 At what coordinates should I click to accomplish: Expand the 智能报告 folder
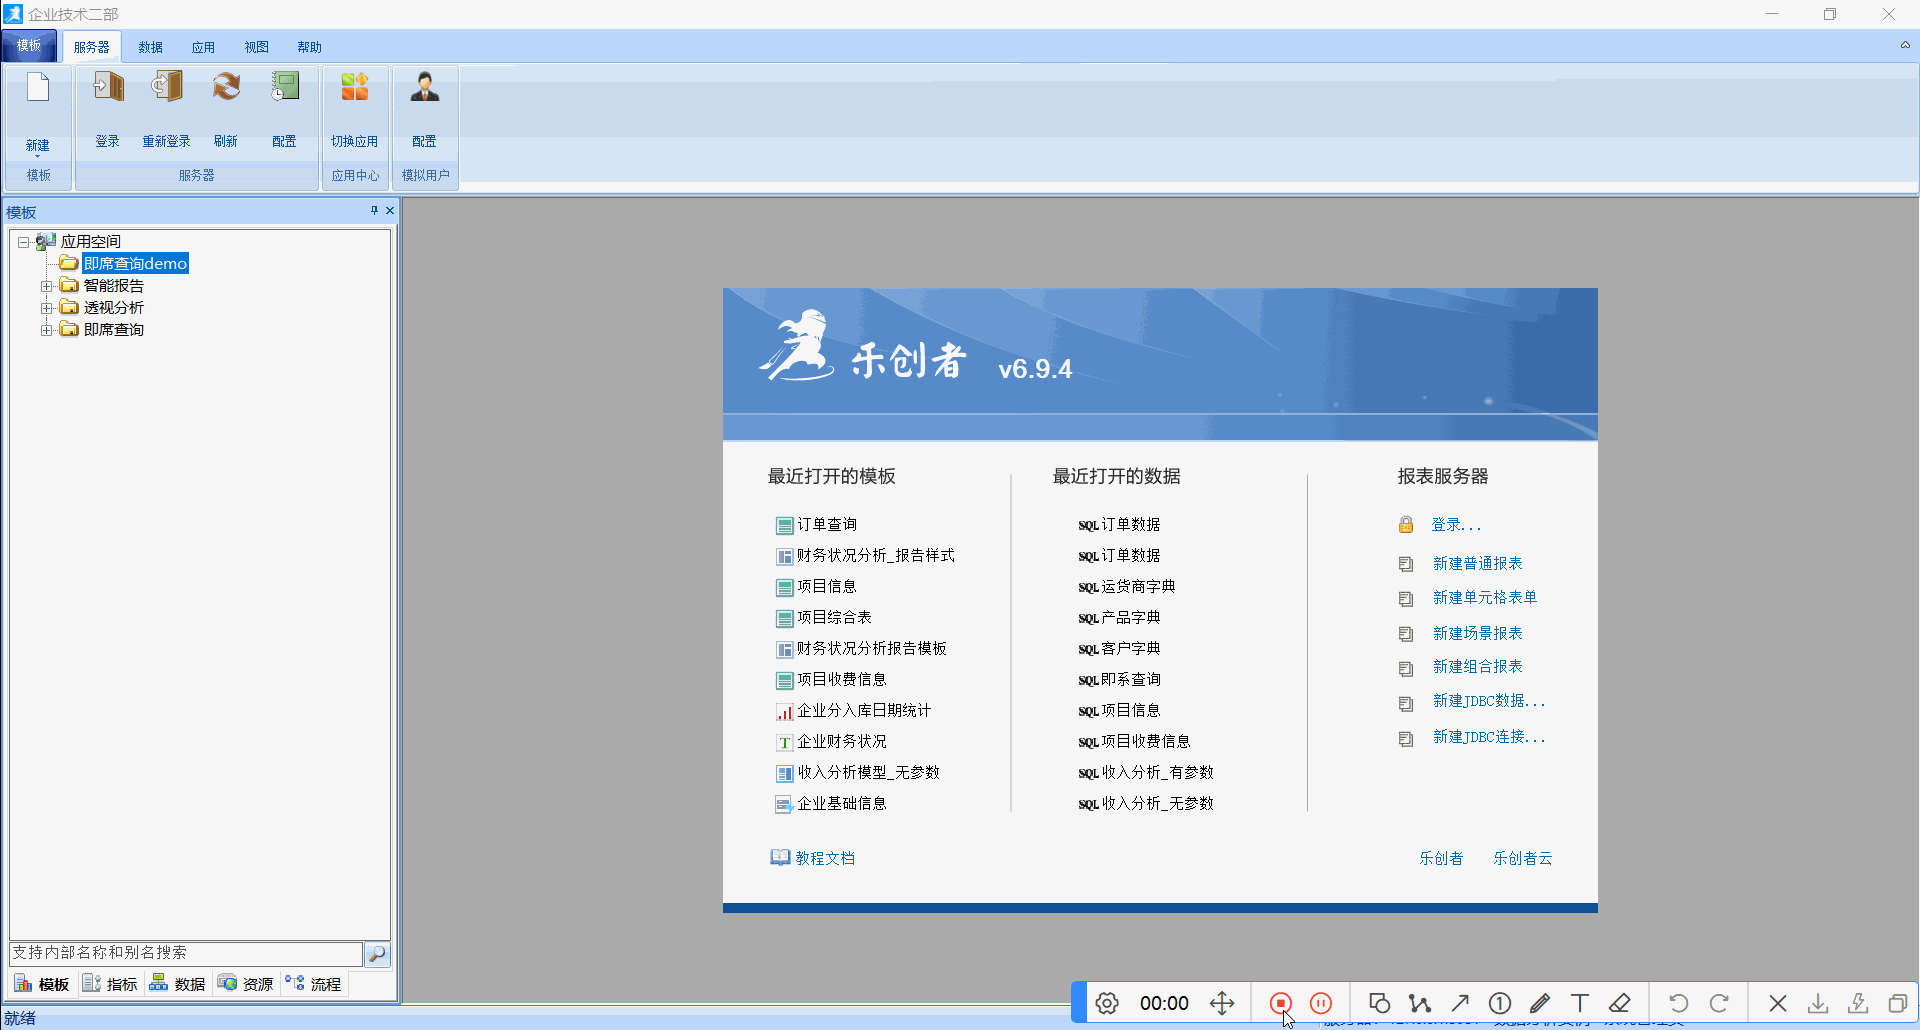click(46, 286)
